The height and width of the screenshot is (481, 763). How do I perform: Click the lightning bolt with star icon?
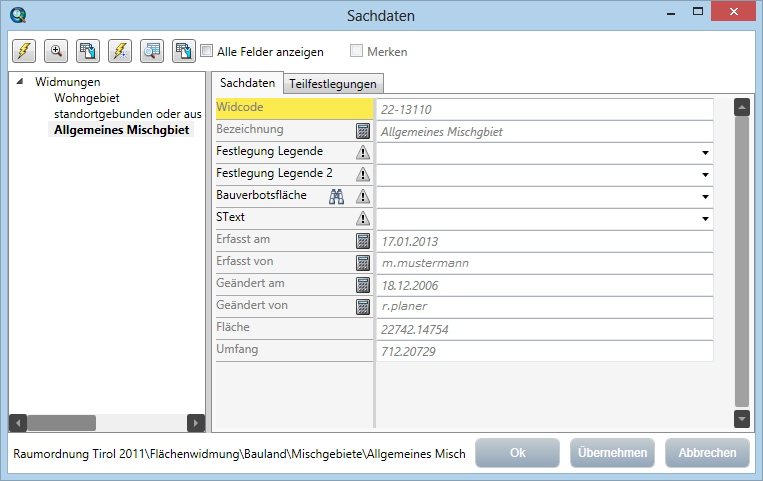tap(120, 51)
